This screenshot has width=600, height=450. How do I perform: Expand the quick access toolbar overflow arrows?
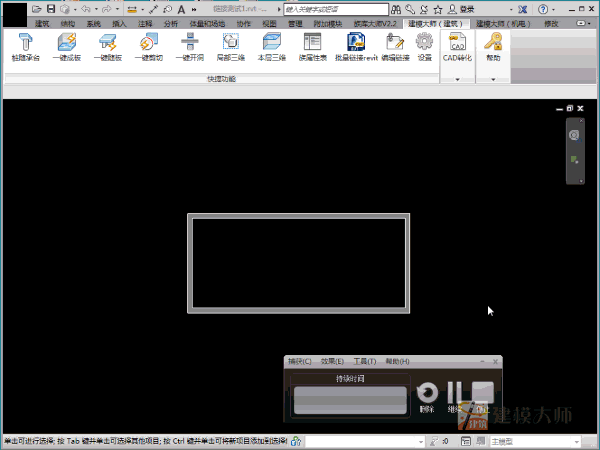tap(194, 9)
